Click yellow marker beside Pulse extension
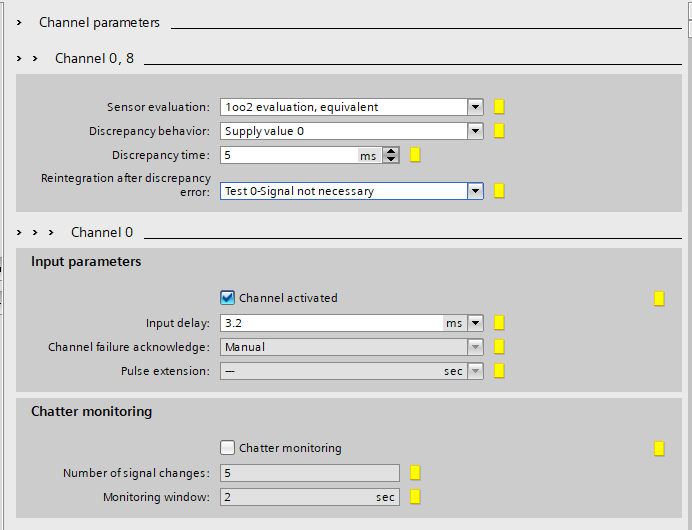The image size is (692, 530). click(499, 371)
